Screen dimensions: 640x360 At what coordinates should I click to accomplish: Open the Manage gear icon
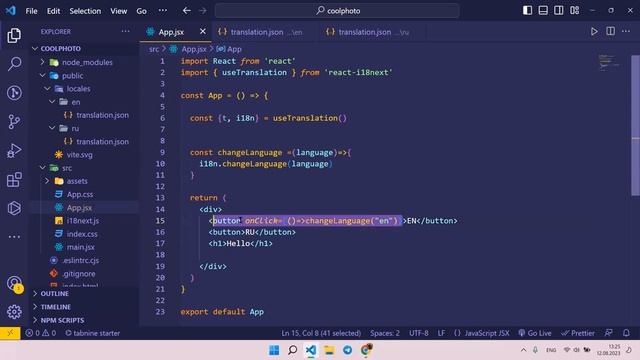14,312
